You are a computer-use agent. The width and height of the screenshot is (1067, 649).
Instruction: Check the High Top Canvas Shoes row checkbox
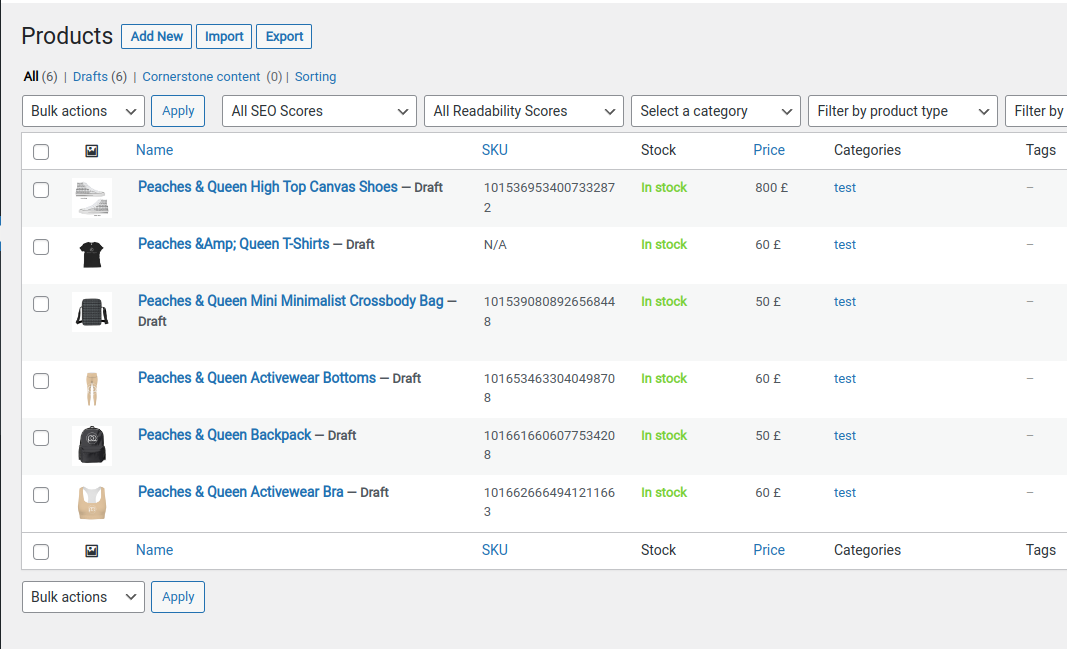click(41, 190)
